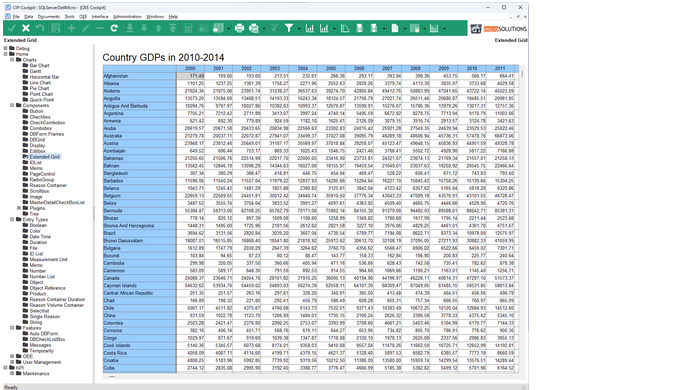Click the green checkmark confirm icon
The width and height of the screenshot is (680, 390).
11,28
